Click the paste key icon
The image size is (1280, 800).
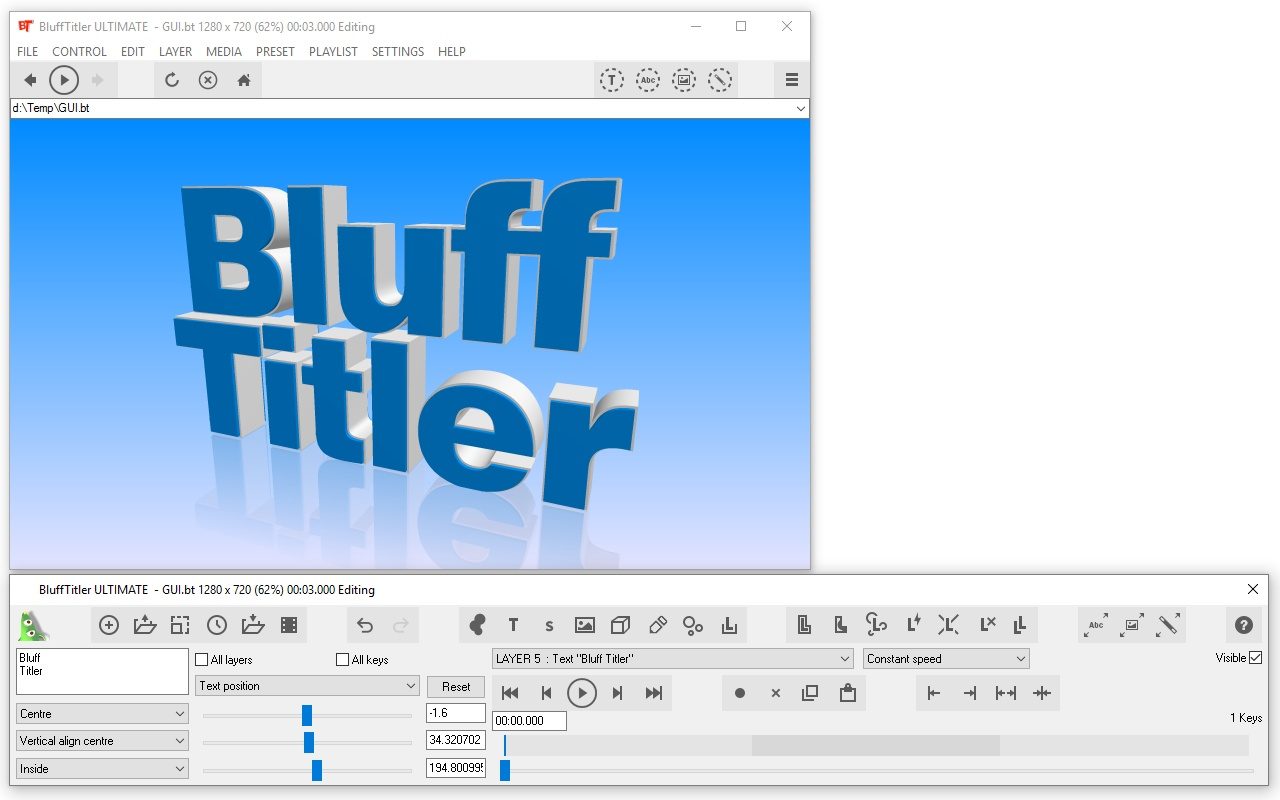[x=847, y=692]
